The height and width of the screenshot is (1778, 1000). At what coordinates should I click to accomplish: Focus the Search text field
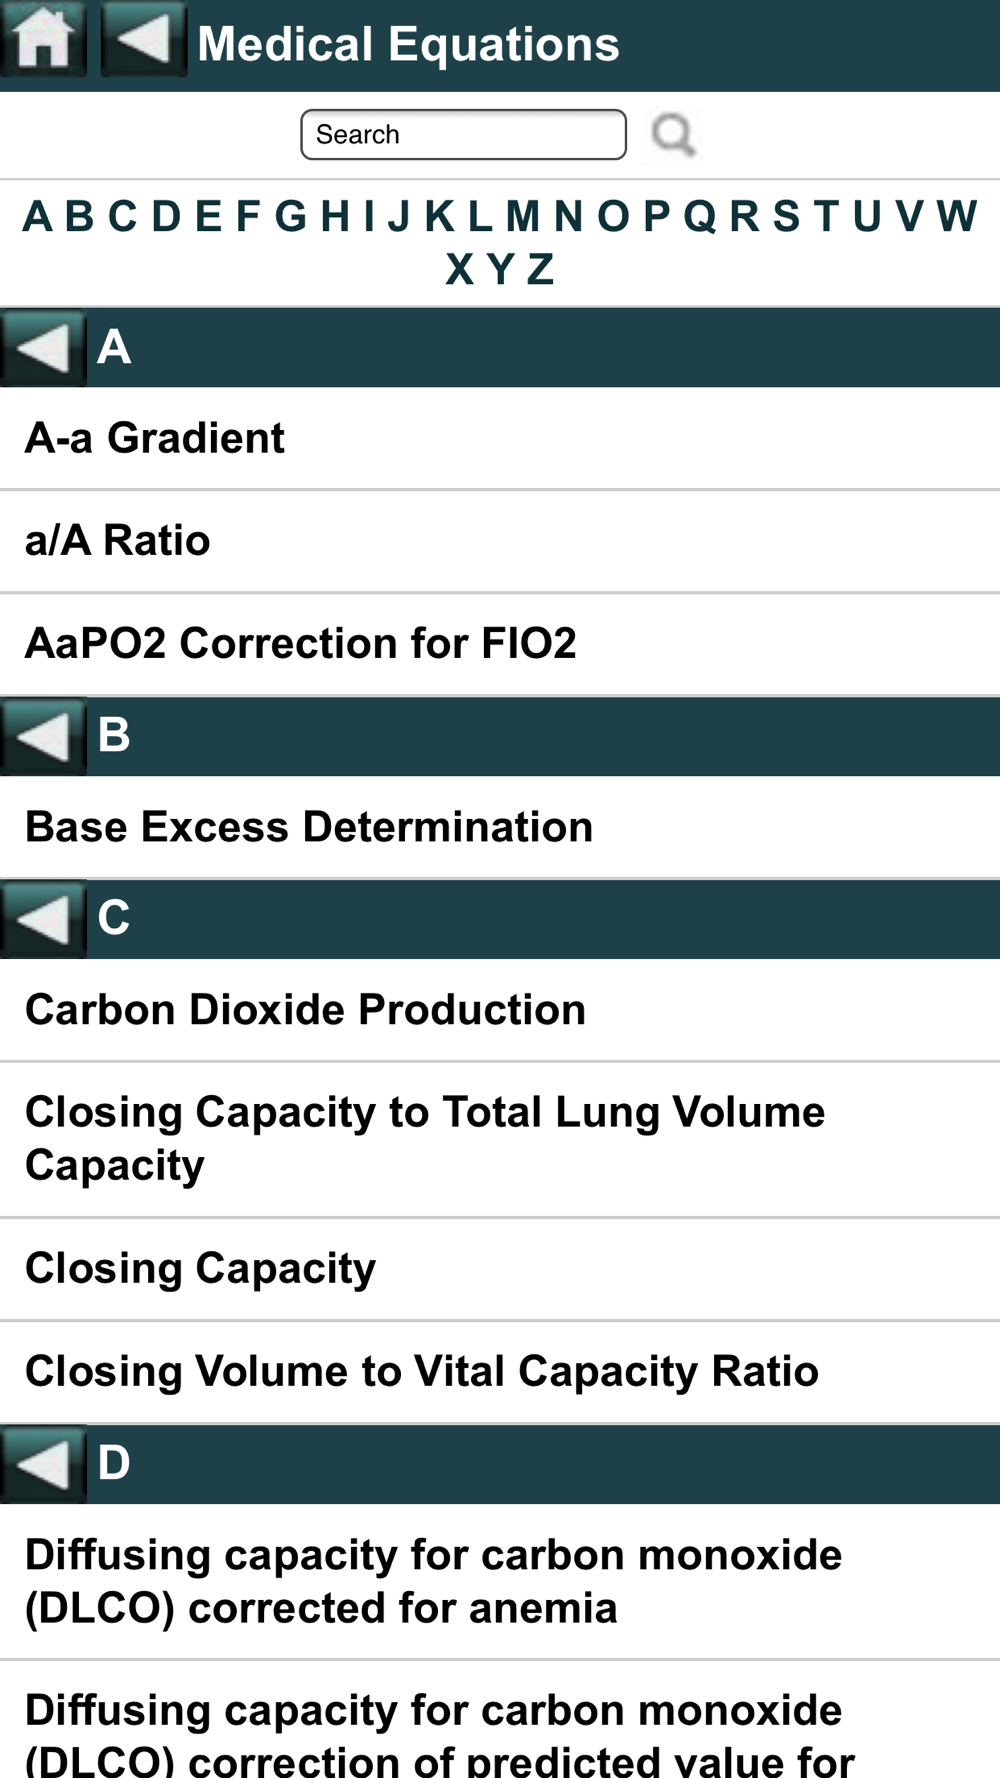click(463, 135)
